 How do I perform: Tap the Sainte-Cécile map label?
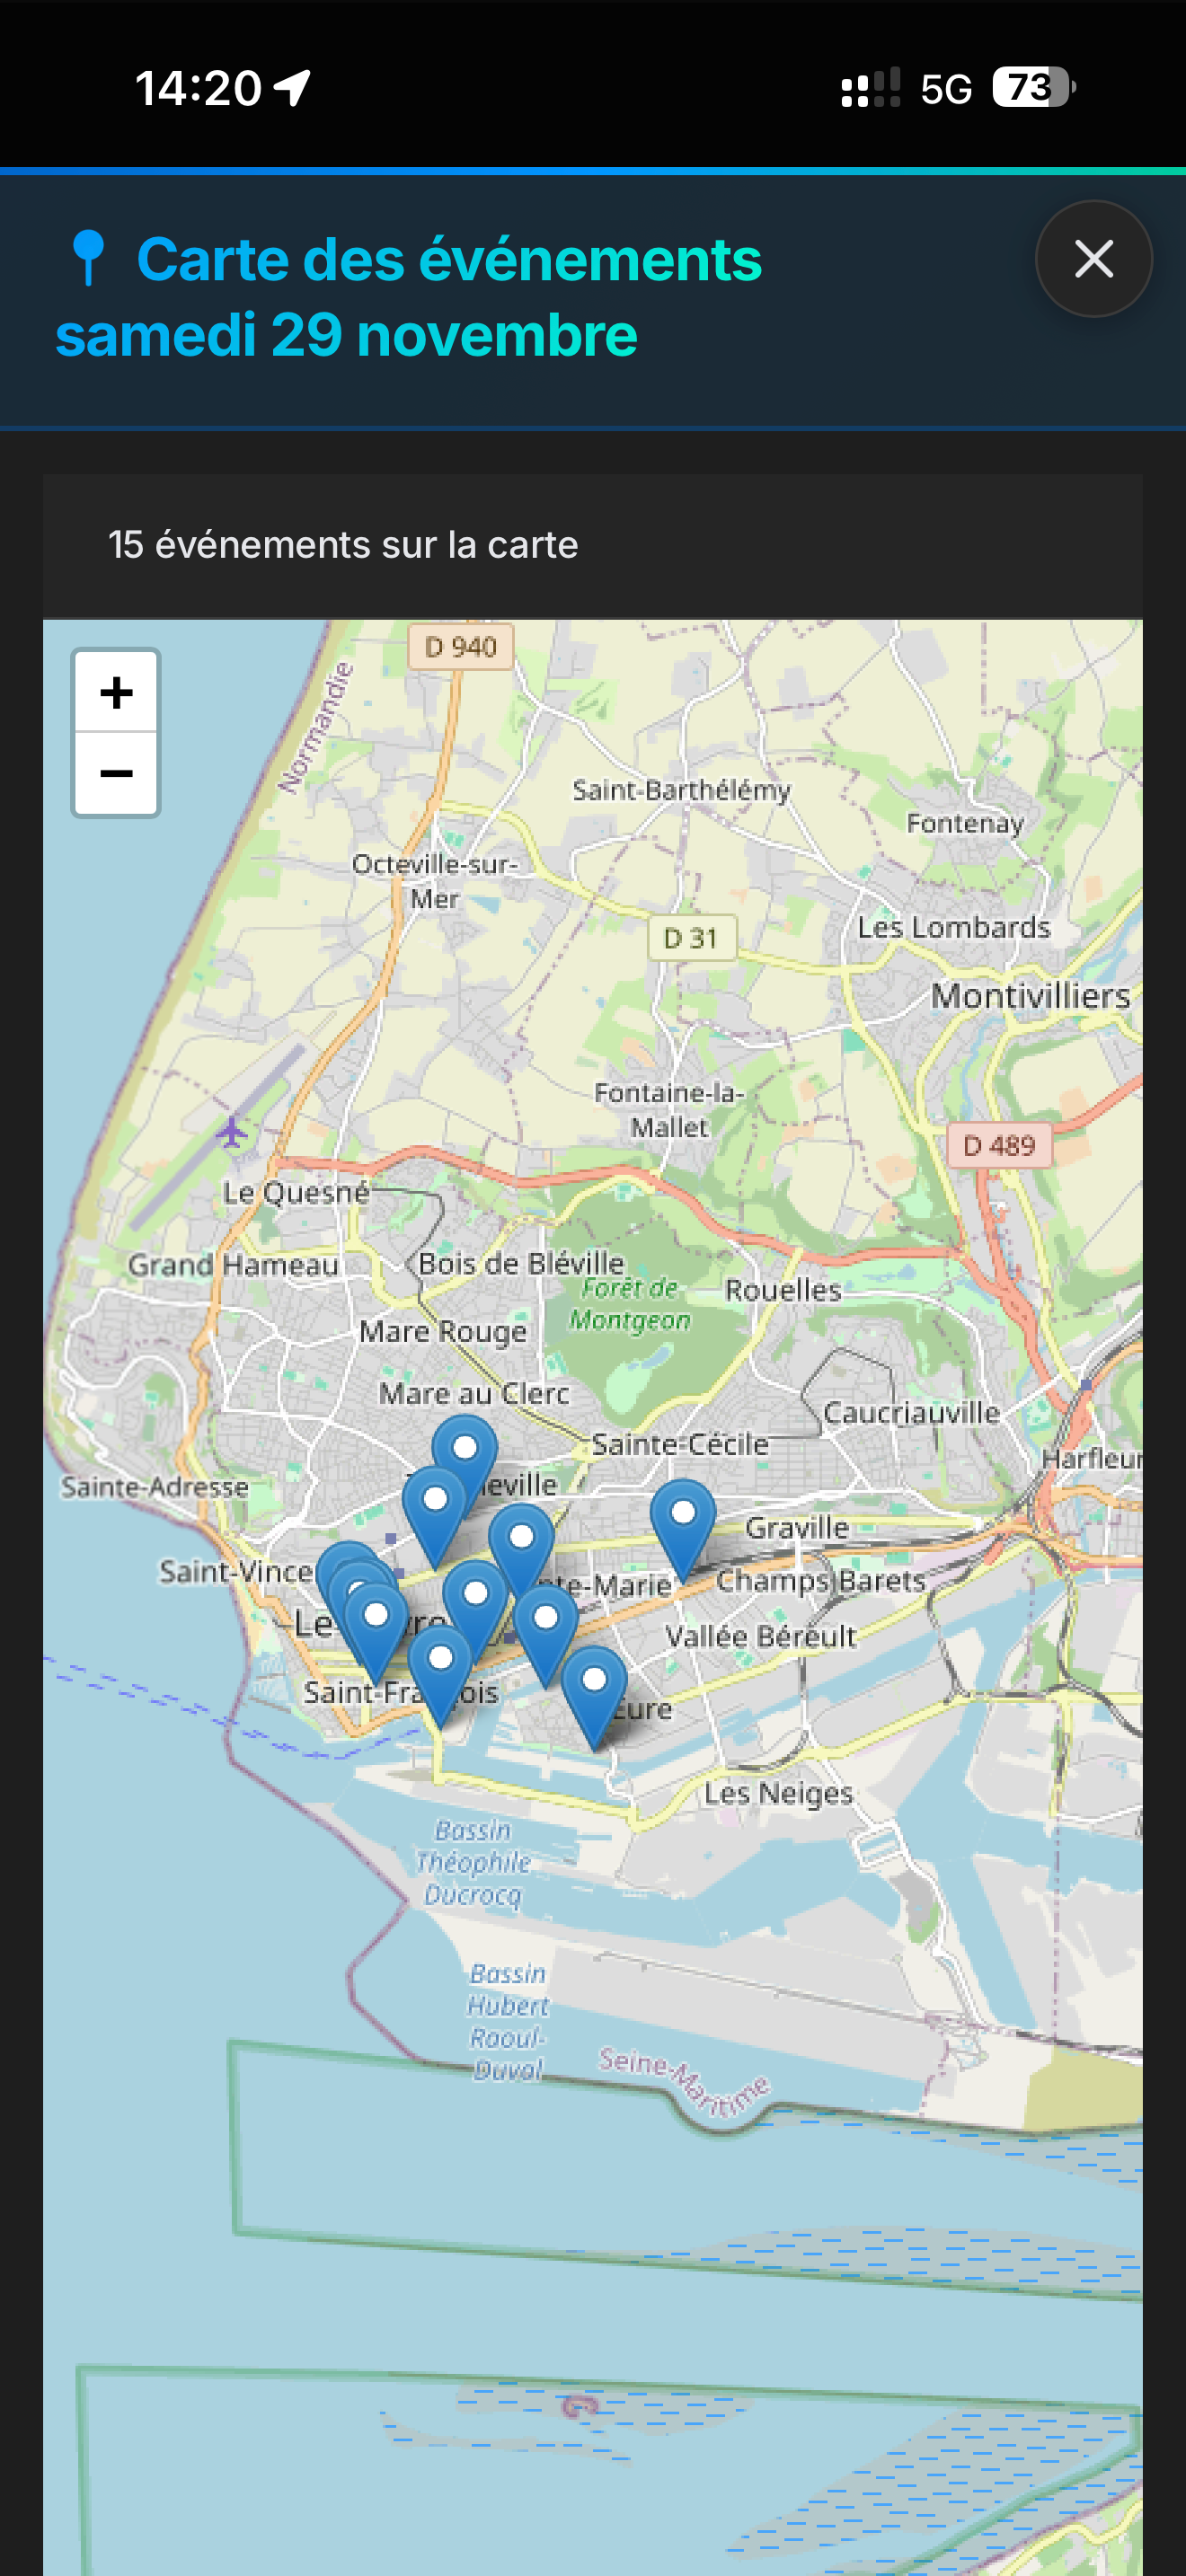680,1444
